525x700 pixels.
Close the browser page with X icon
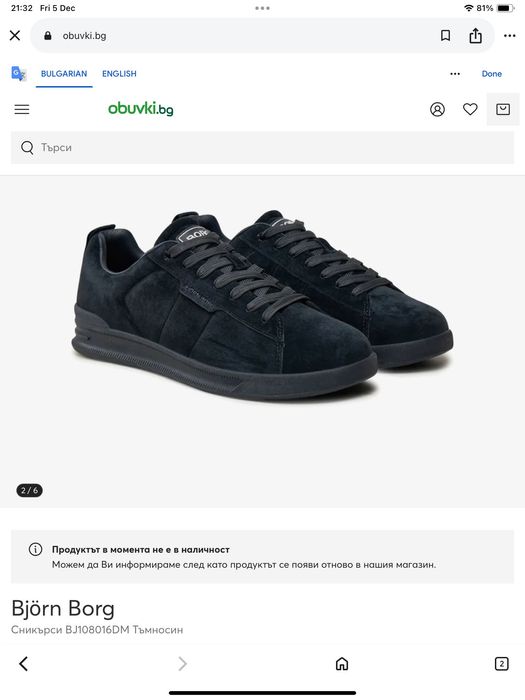tap(15, 35)
